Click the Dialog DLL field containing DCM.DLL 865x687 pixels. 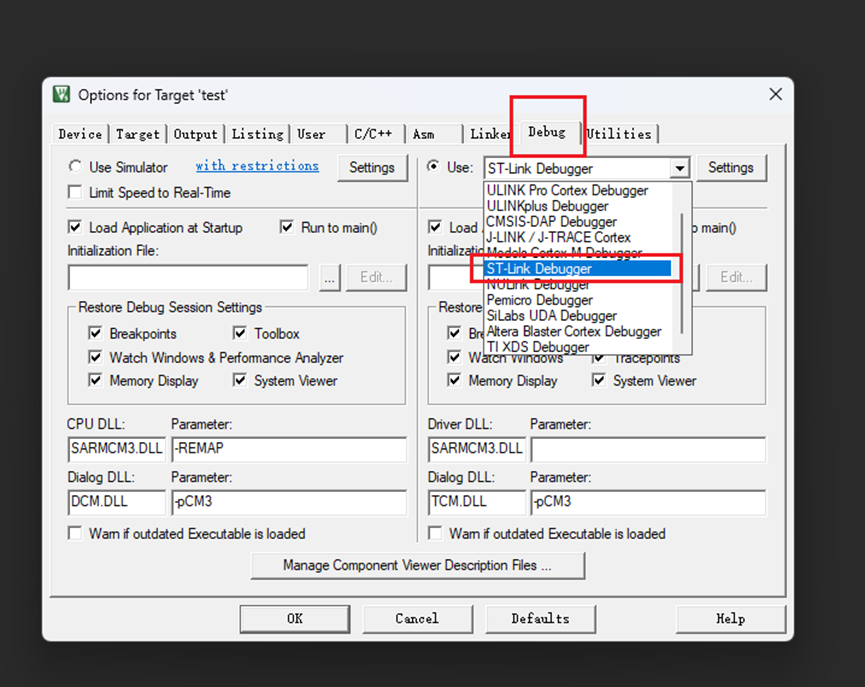tap(116, 502)
